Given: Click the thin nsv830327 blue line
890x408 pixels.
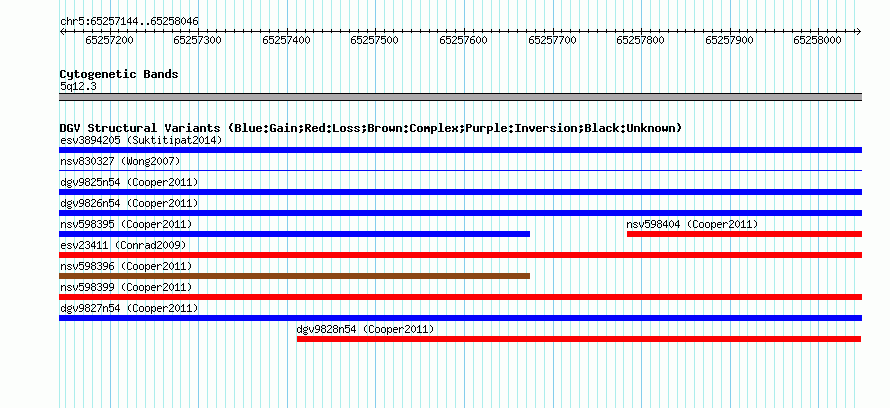Looking at the screenshot, I should (460, 170).
